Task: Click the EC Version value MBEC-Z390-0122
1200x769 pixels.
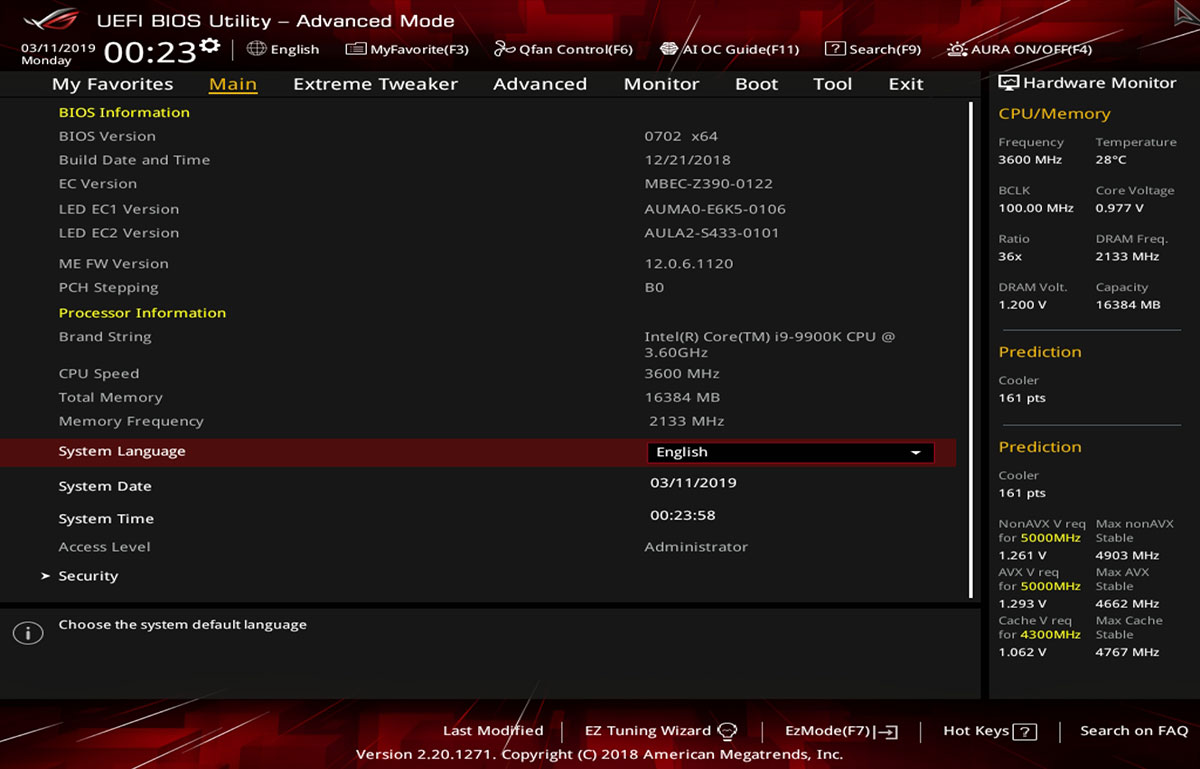Action: 709,184
